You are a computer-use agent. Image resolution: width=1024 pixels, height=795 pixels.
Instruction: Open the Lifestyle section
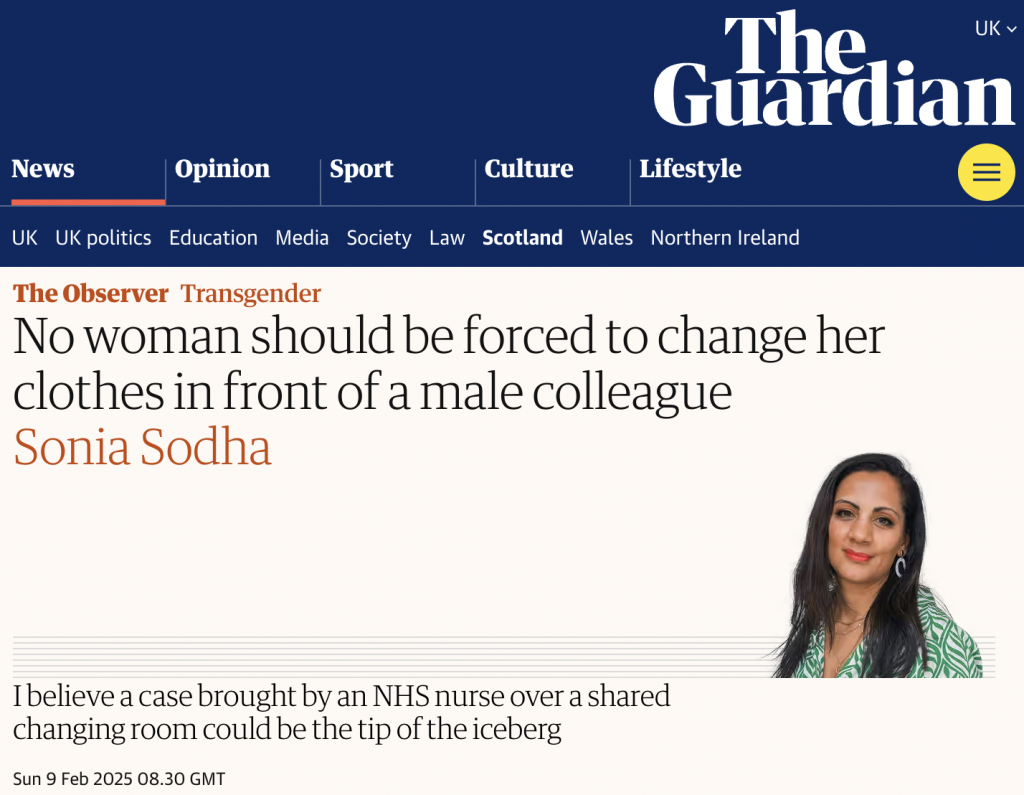[690, 169]
